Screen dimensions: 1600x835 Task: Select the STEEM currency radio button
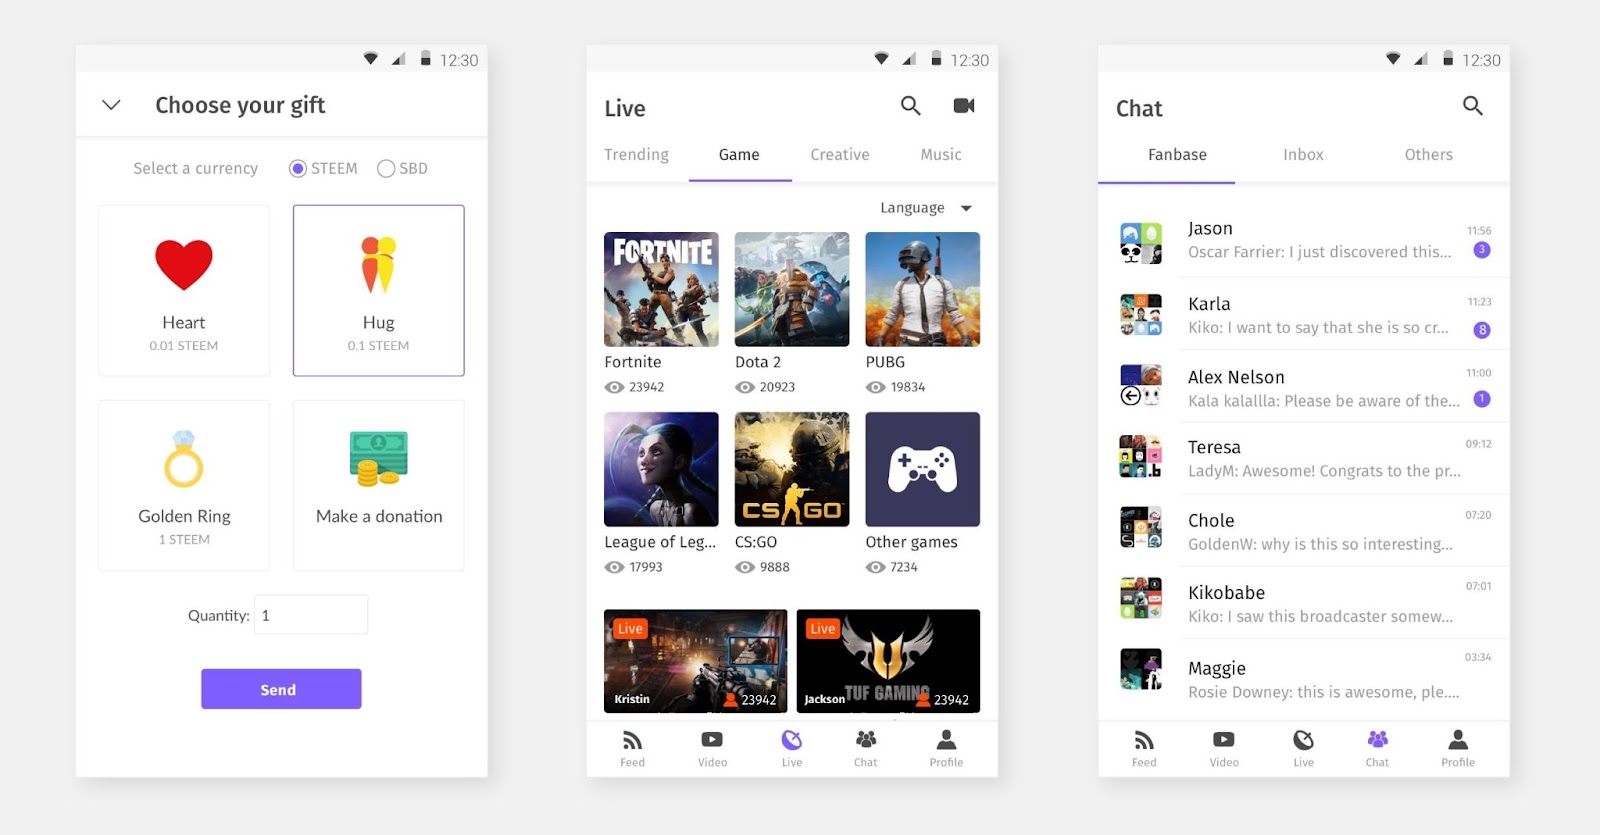point(297,169)
